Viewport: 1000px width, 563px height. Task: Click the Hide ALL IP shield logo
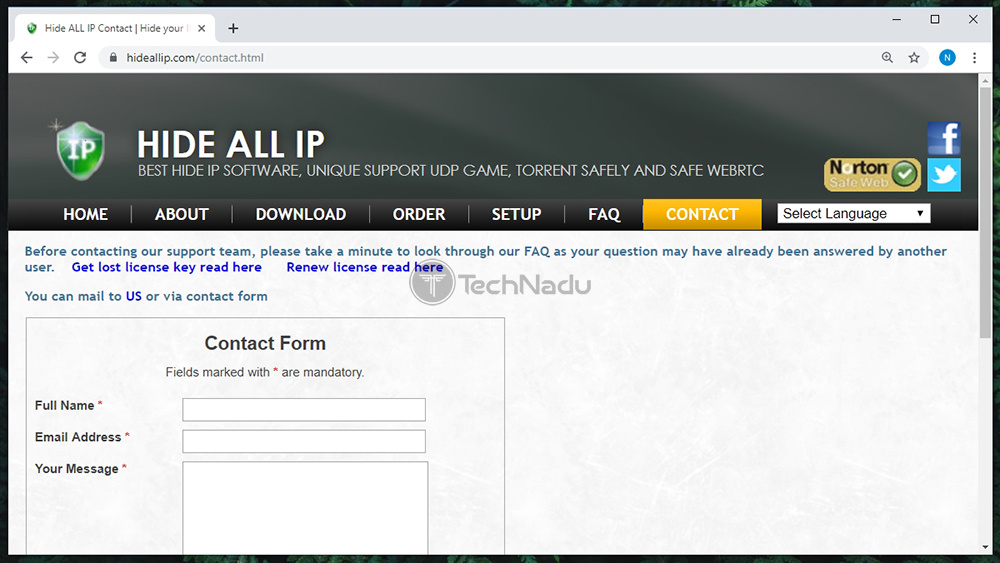(x=80, y=151)
